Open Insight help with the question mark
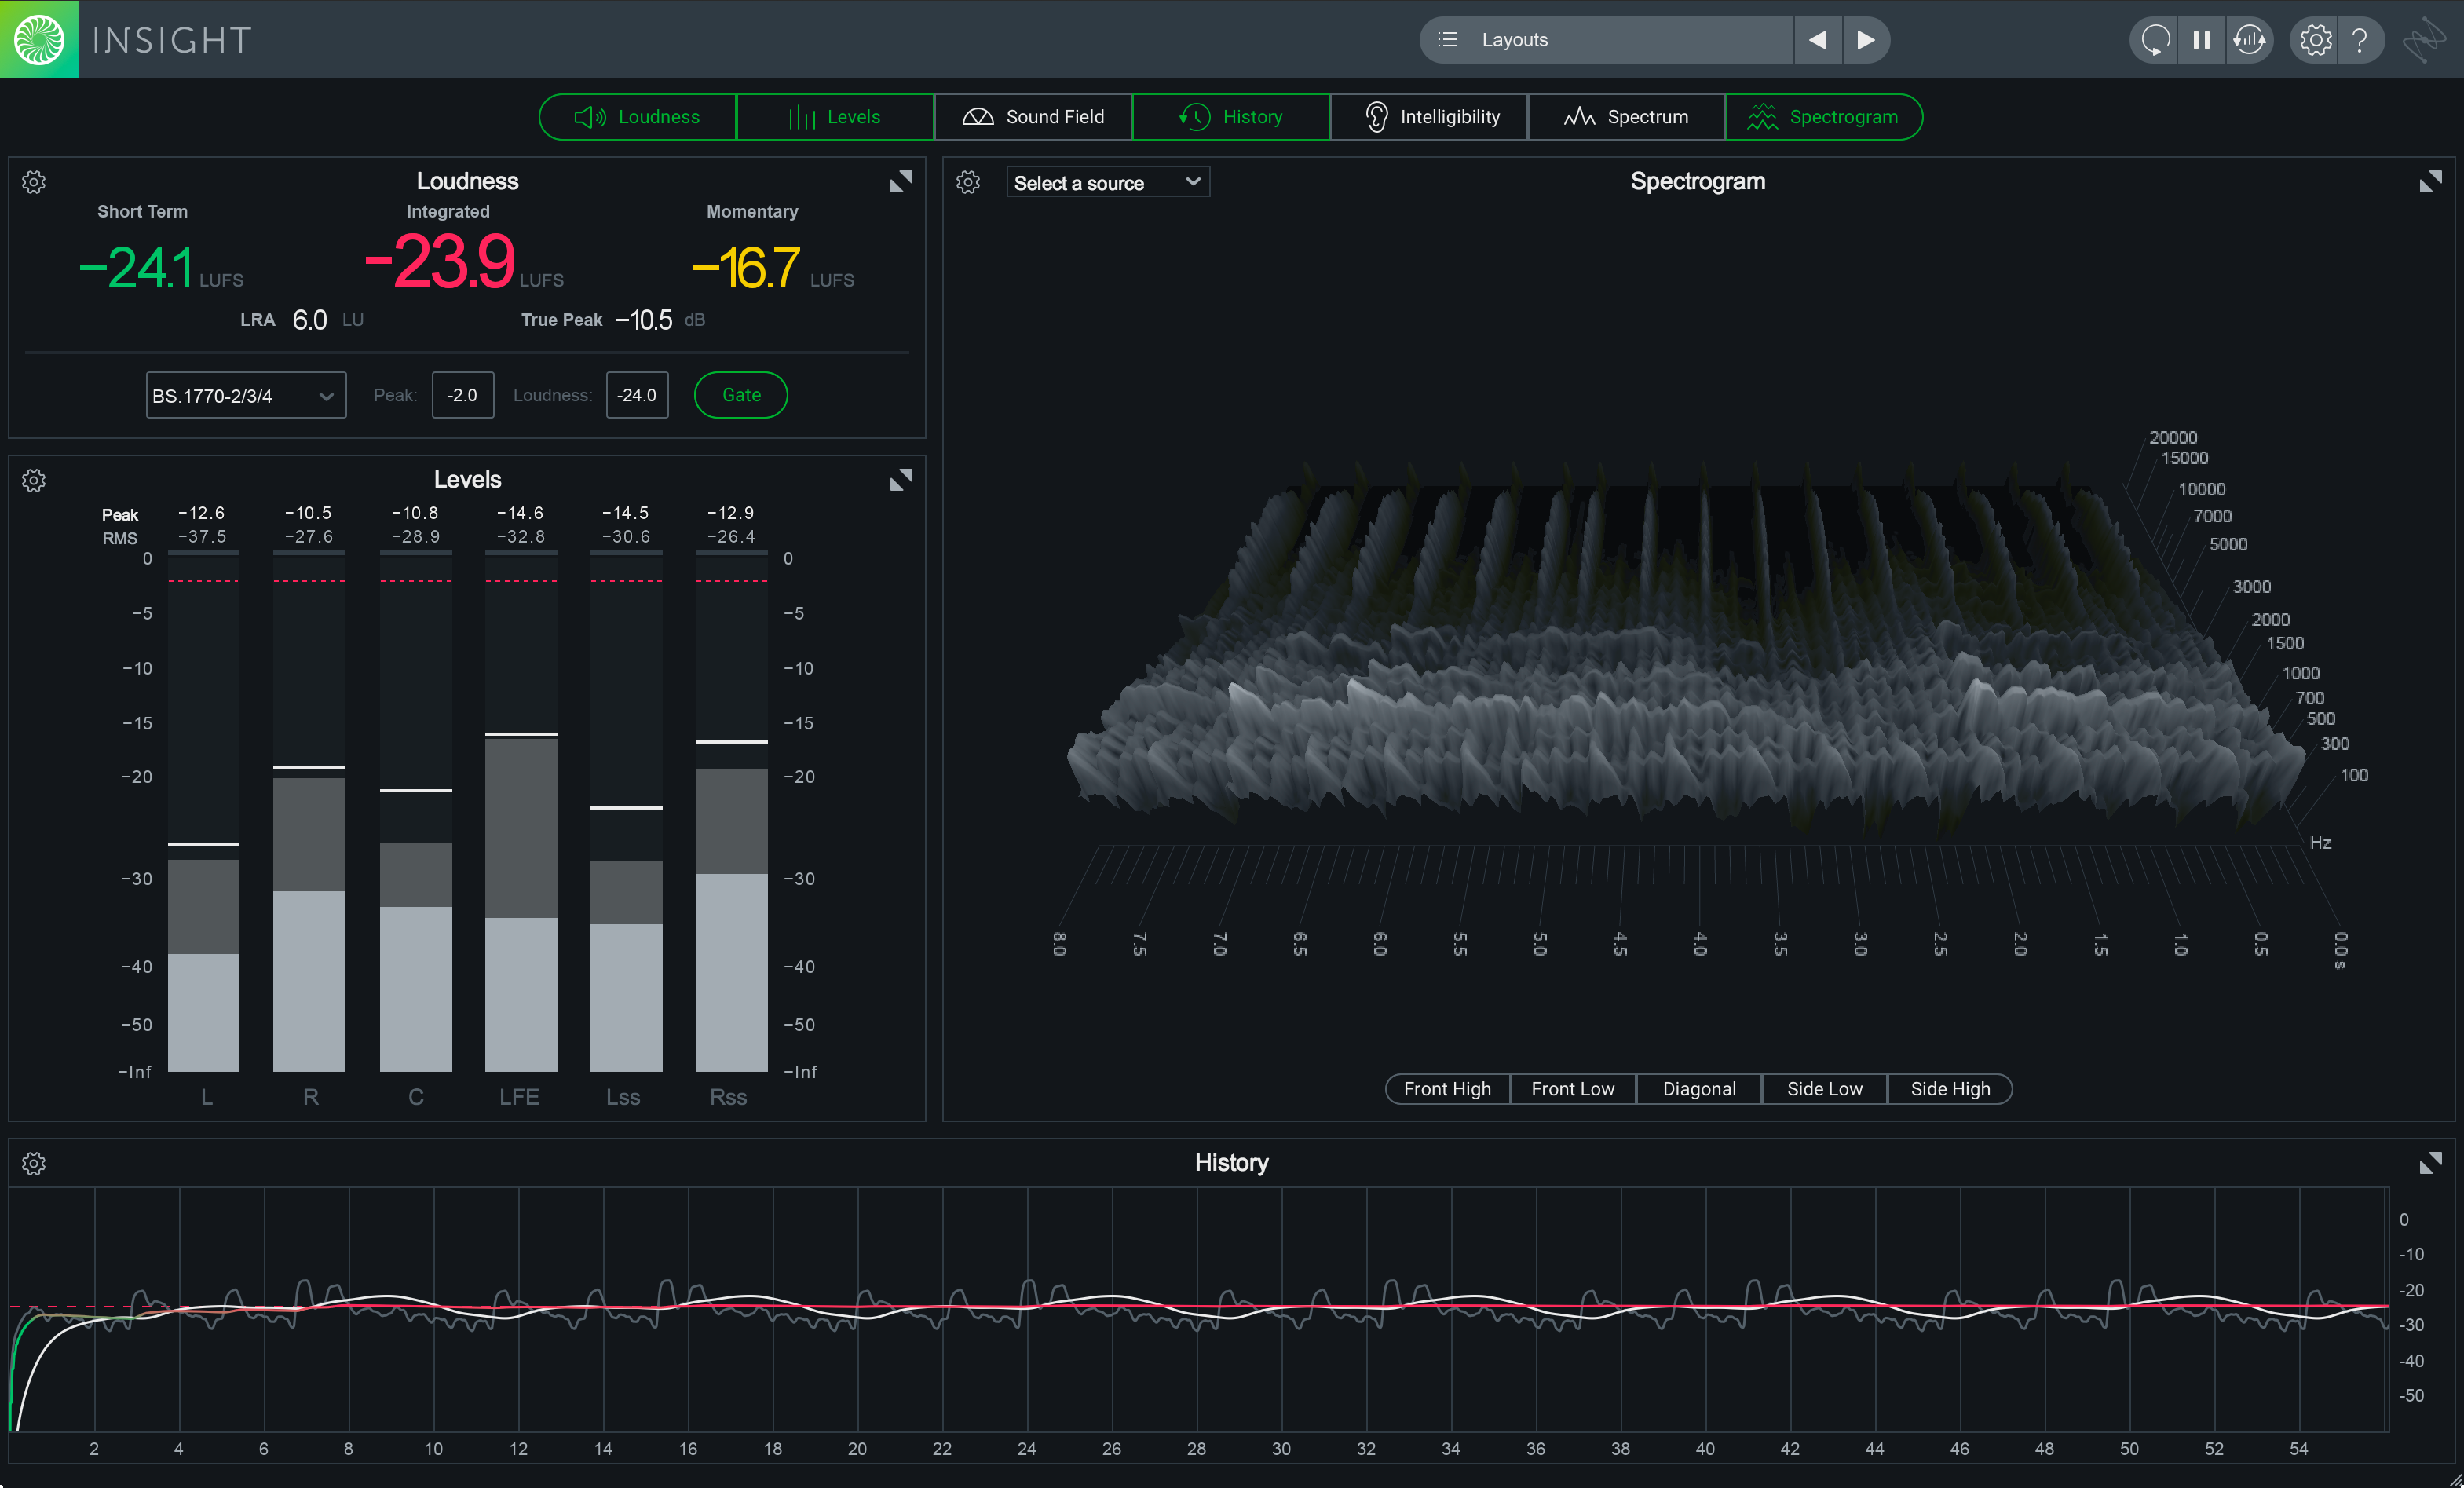Screen dimensions: 2464x1488 (x=2361, y=40)
